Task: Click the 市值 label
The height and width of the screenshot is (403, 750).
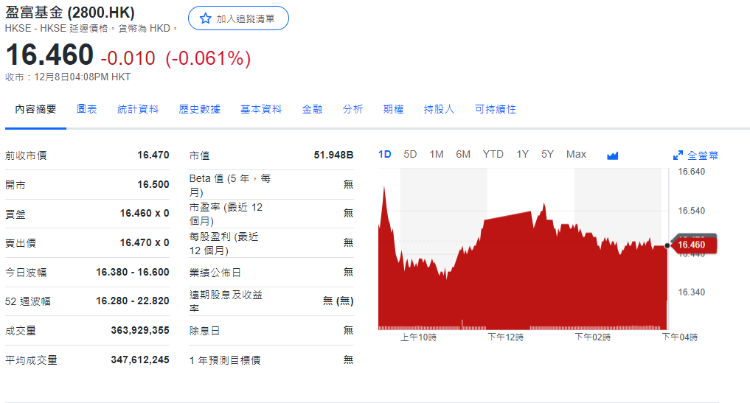Action: coord(199,156)
